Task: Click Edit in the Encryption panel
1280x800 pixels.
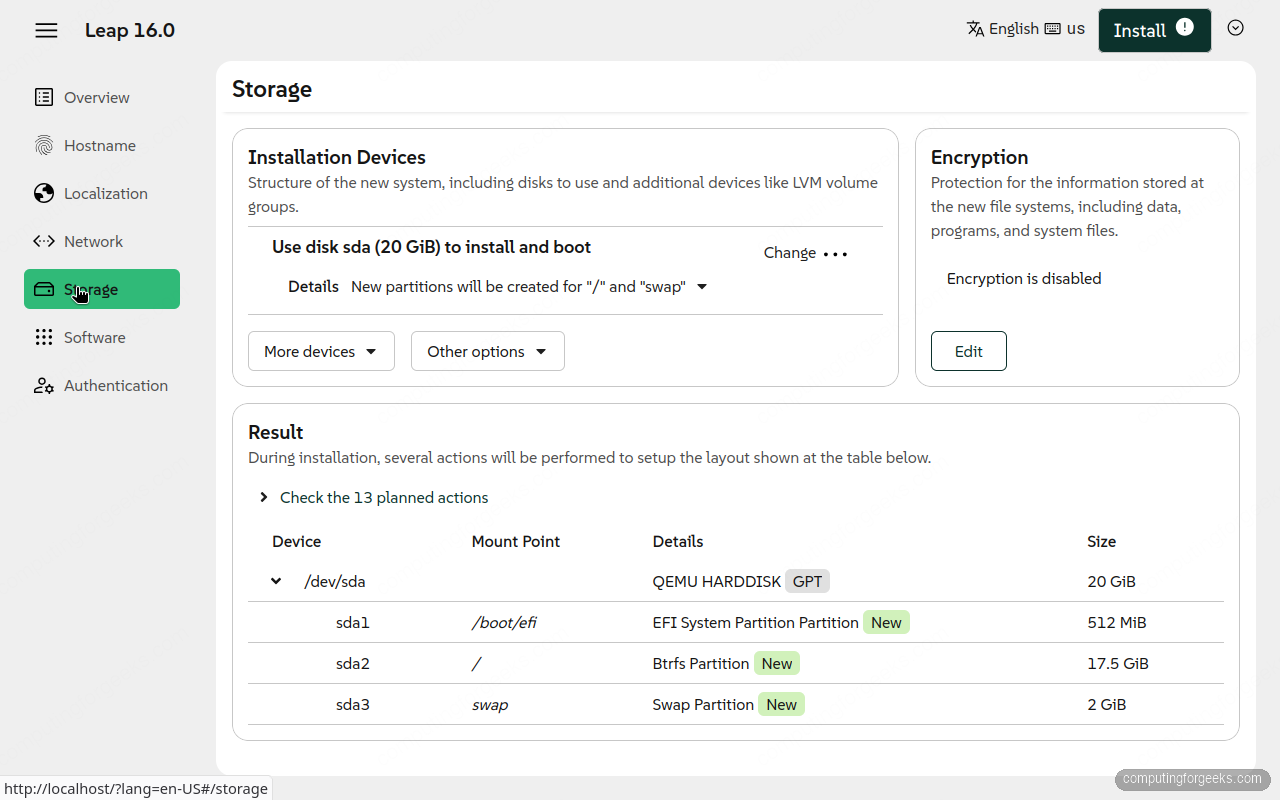Action: (x=969, y=351)
